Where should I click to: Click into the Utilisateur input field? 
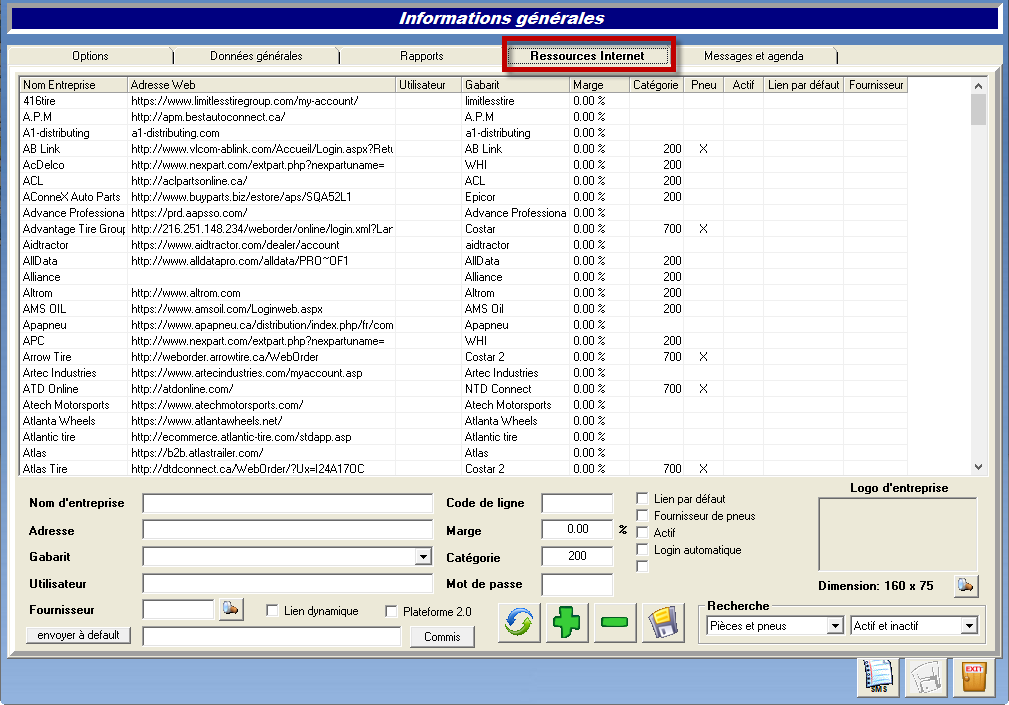coord(288,583)
